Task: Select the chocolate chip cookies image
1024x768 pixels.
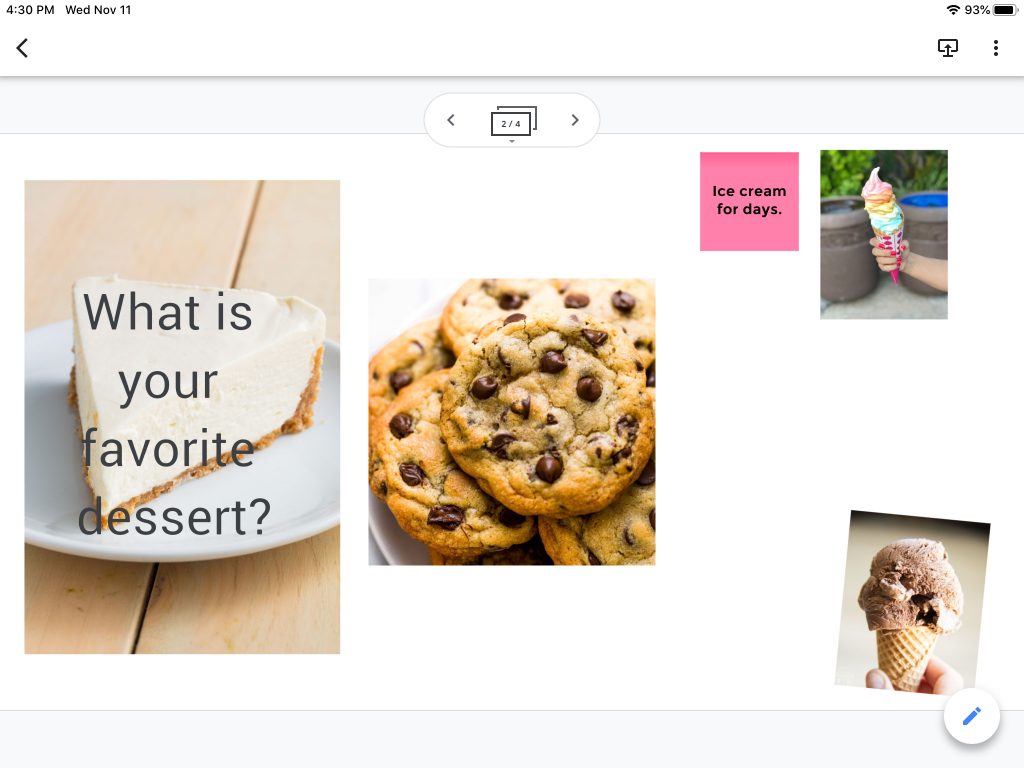Action: (512, 422)
